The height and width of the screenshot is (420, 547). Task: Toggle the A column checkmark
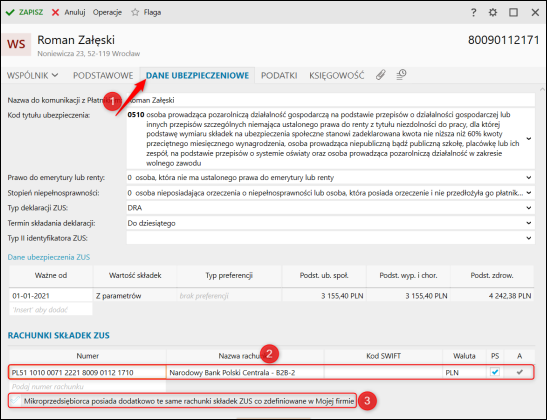(x=519, y=372)
